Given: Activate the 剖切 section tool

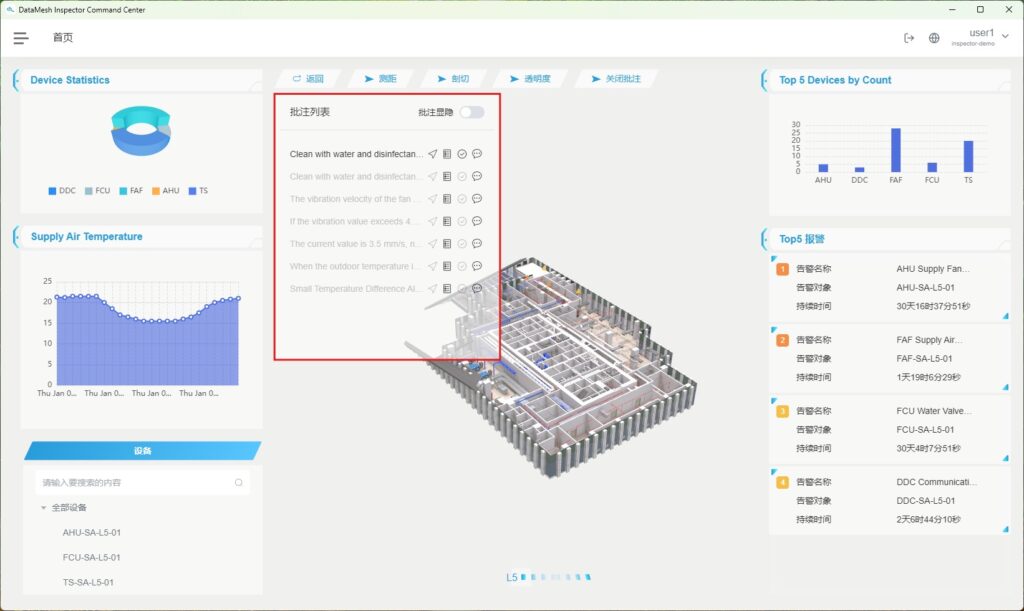Looking at the screenshot, I should 452,78.
